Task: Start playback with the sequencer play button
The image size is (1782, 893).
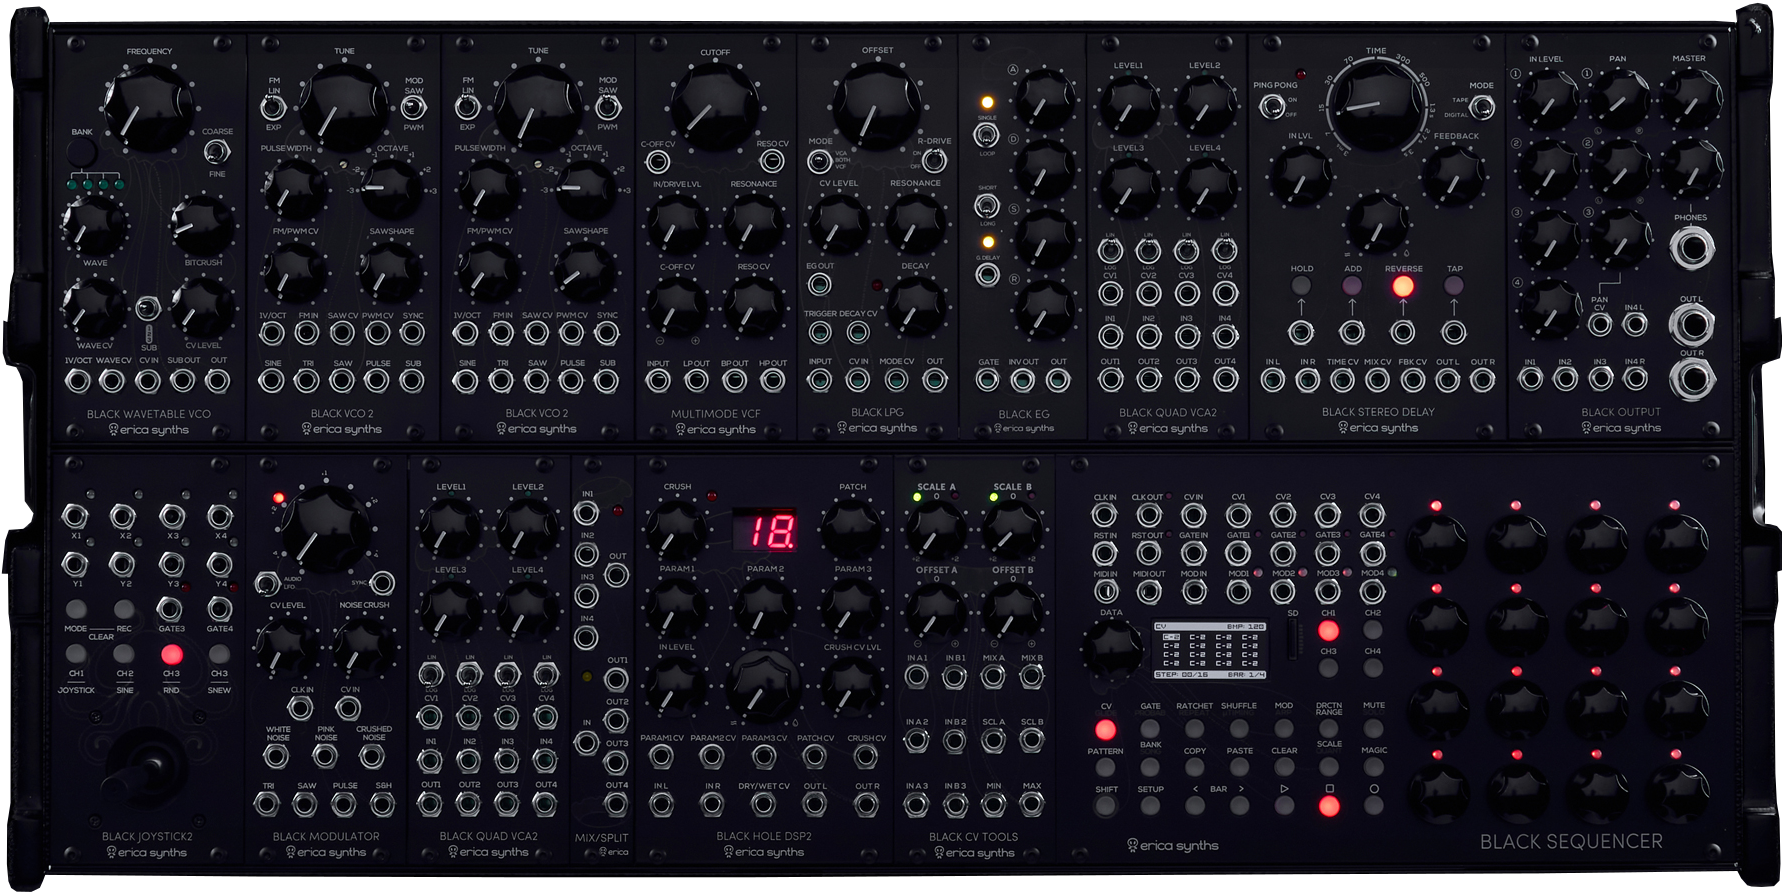Action: (1284, 805)
